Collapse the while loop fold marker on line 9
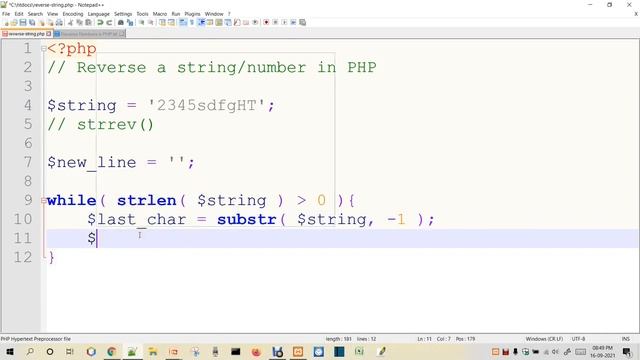The height and width of the screenshot is (360, 640). click(x=44, y=200)
